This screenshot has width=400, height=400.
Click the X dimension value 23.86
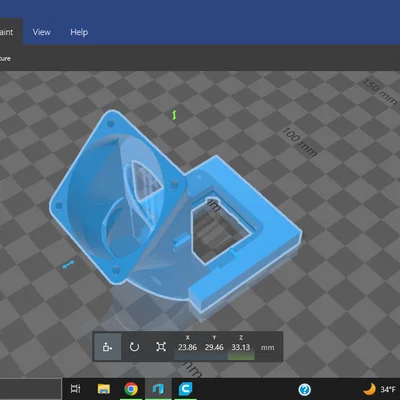(187, 347)
